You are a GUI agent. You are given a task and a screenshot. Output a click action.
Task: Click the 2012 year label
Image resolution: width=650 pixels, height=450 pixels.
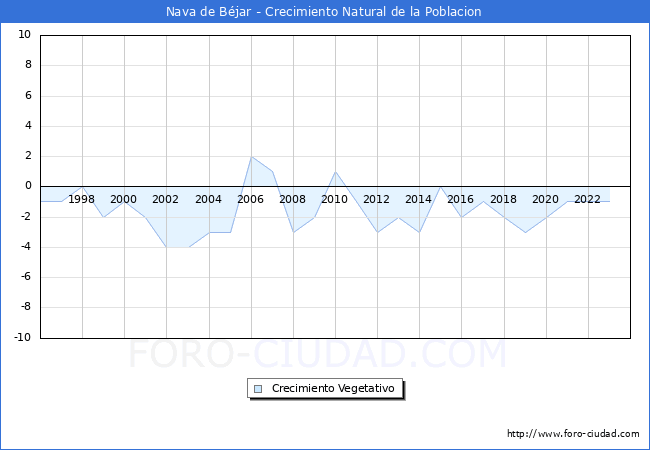(376, 199)
